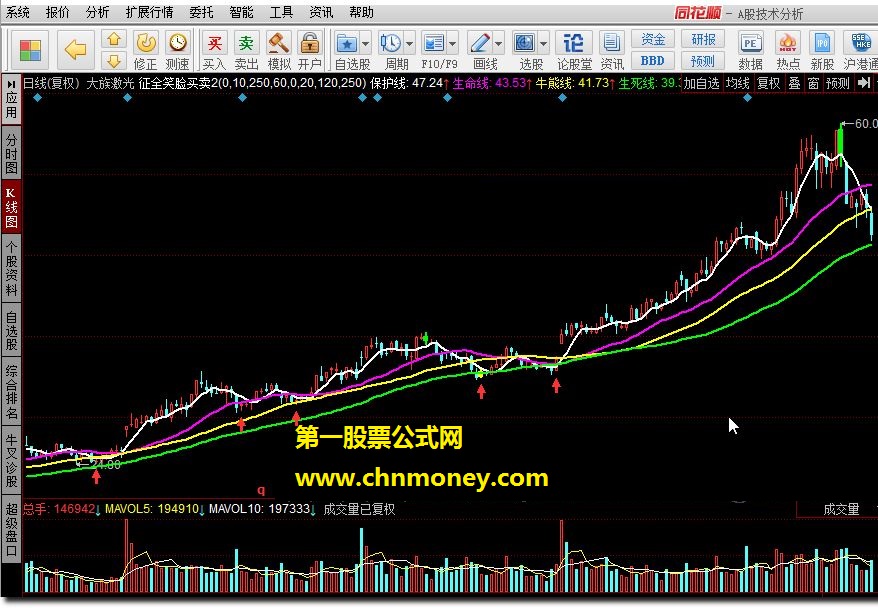Click the down arrow toolbar icon
878x608 pixels.
click(114, 60)
